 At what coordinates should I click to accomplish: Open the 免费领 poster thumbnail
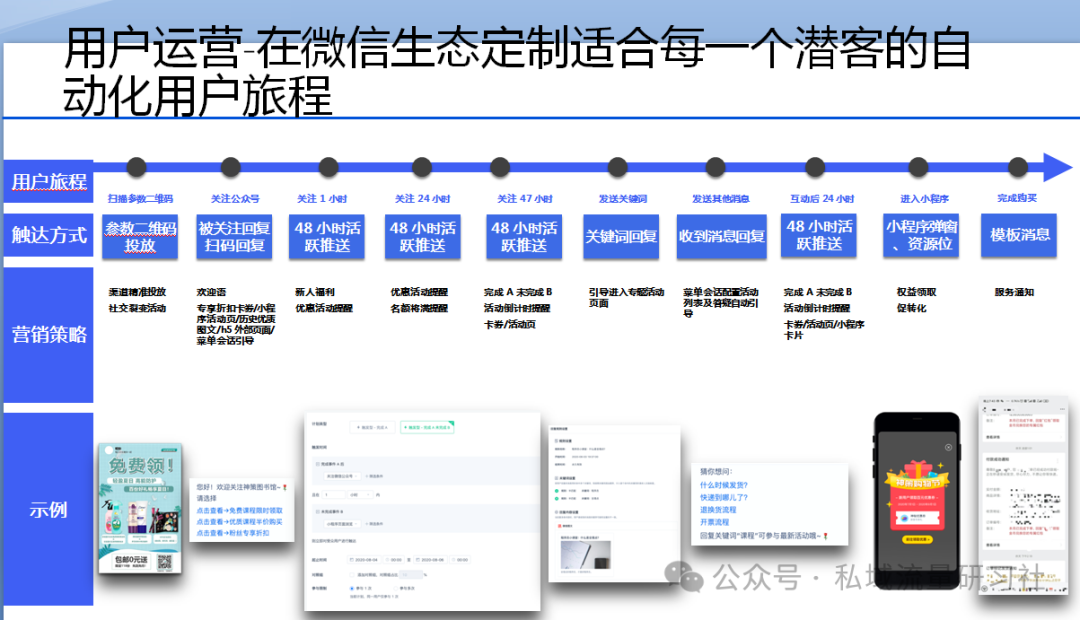(x=140, y=508)
